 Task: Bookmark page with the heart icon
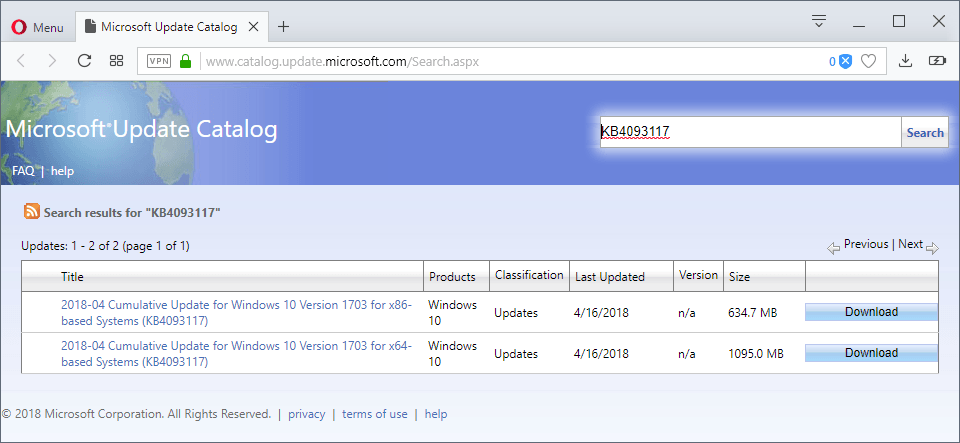[x=868, y=61]
